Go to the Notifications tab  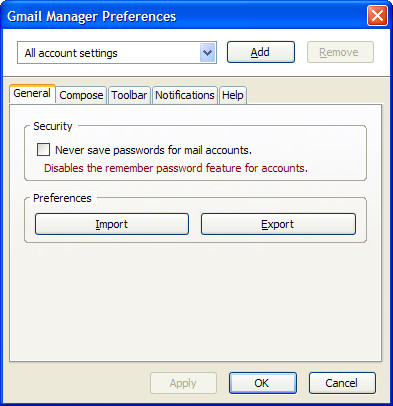185,95
